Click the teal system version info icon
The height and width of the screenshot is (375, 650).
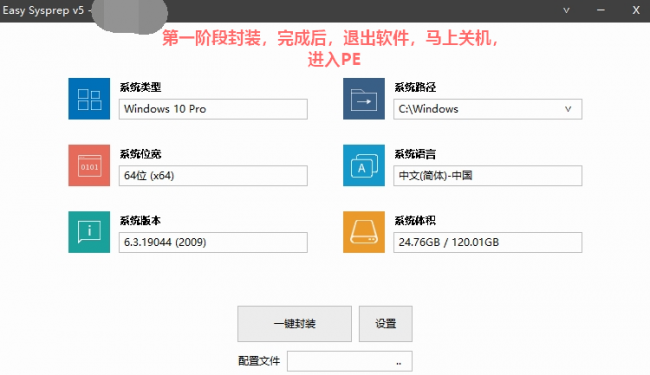89,232
